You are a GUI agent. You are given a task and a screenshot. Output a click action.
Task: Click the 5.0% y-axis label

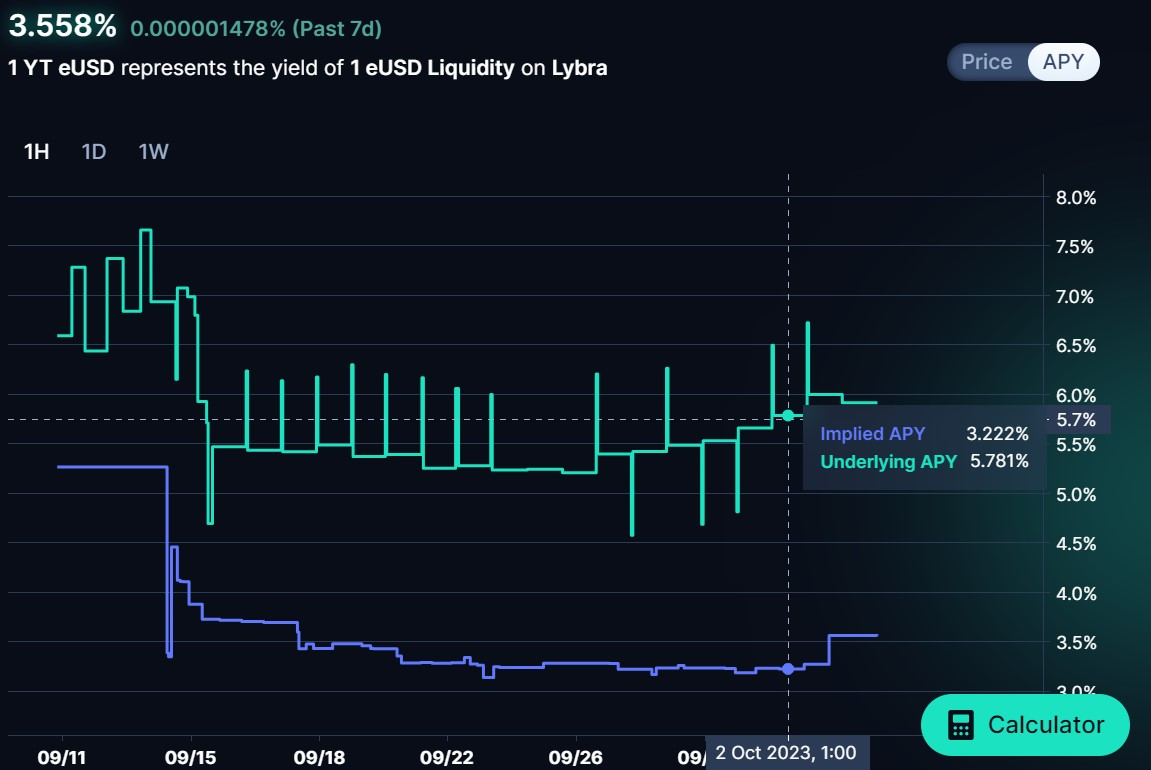pos(1076,495)
